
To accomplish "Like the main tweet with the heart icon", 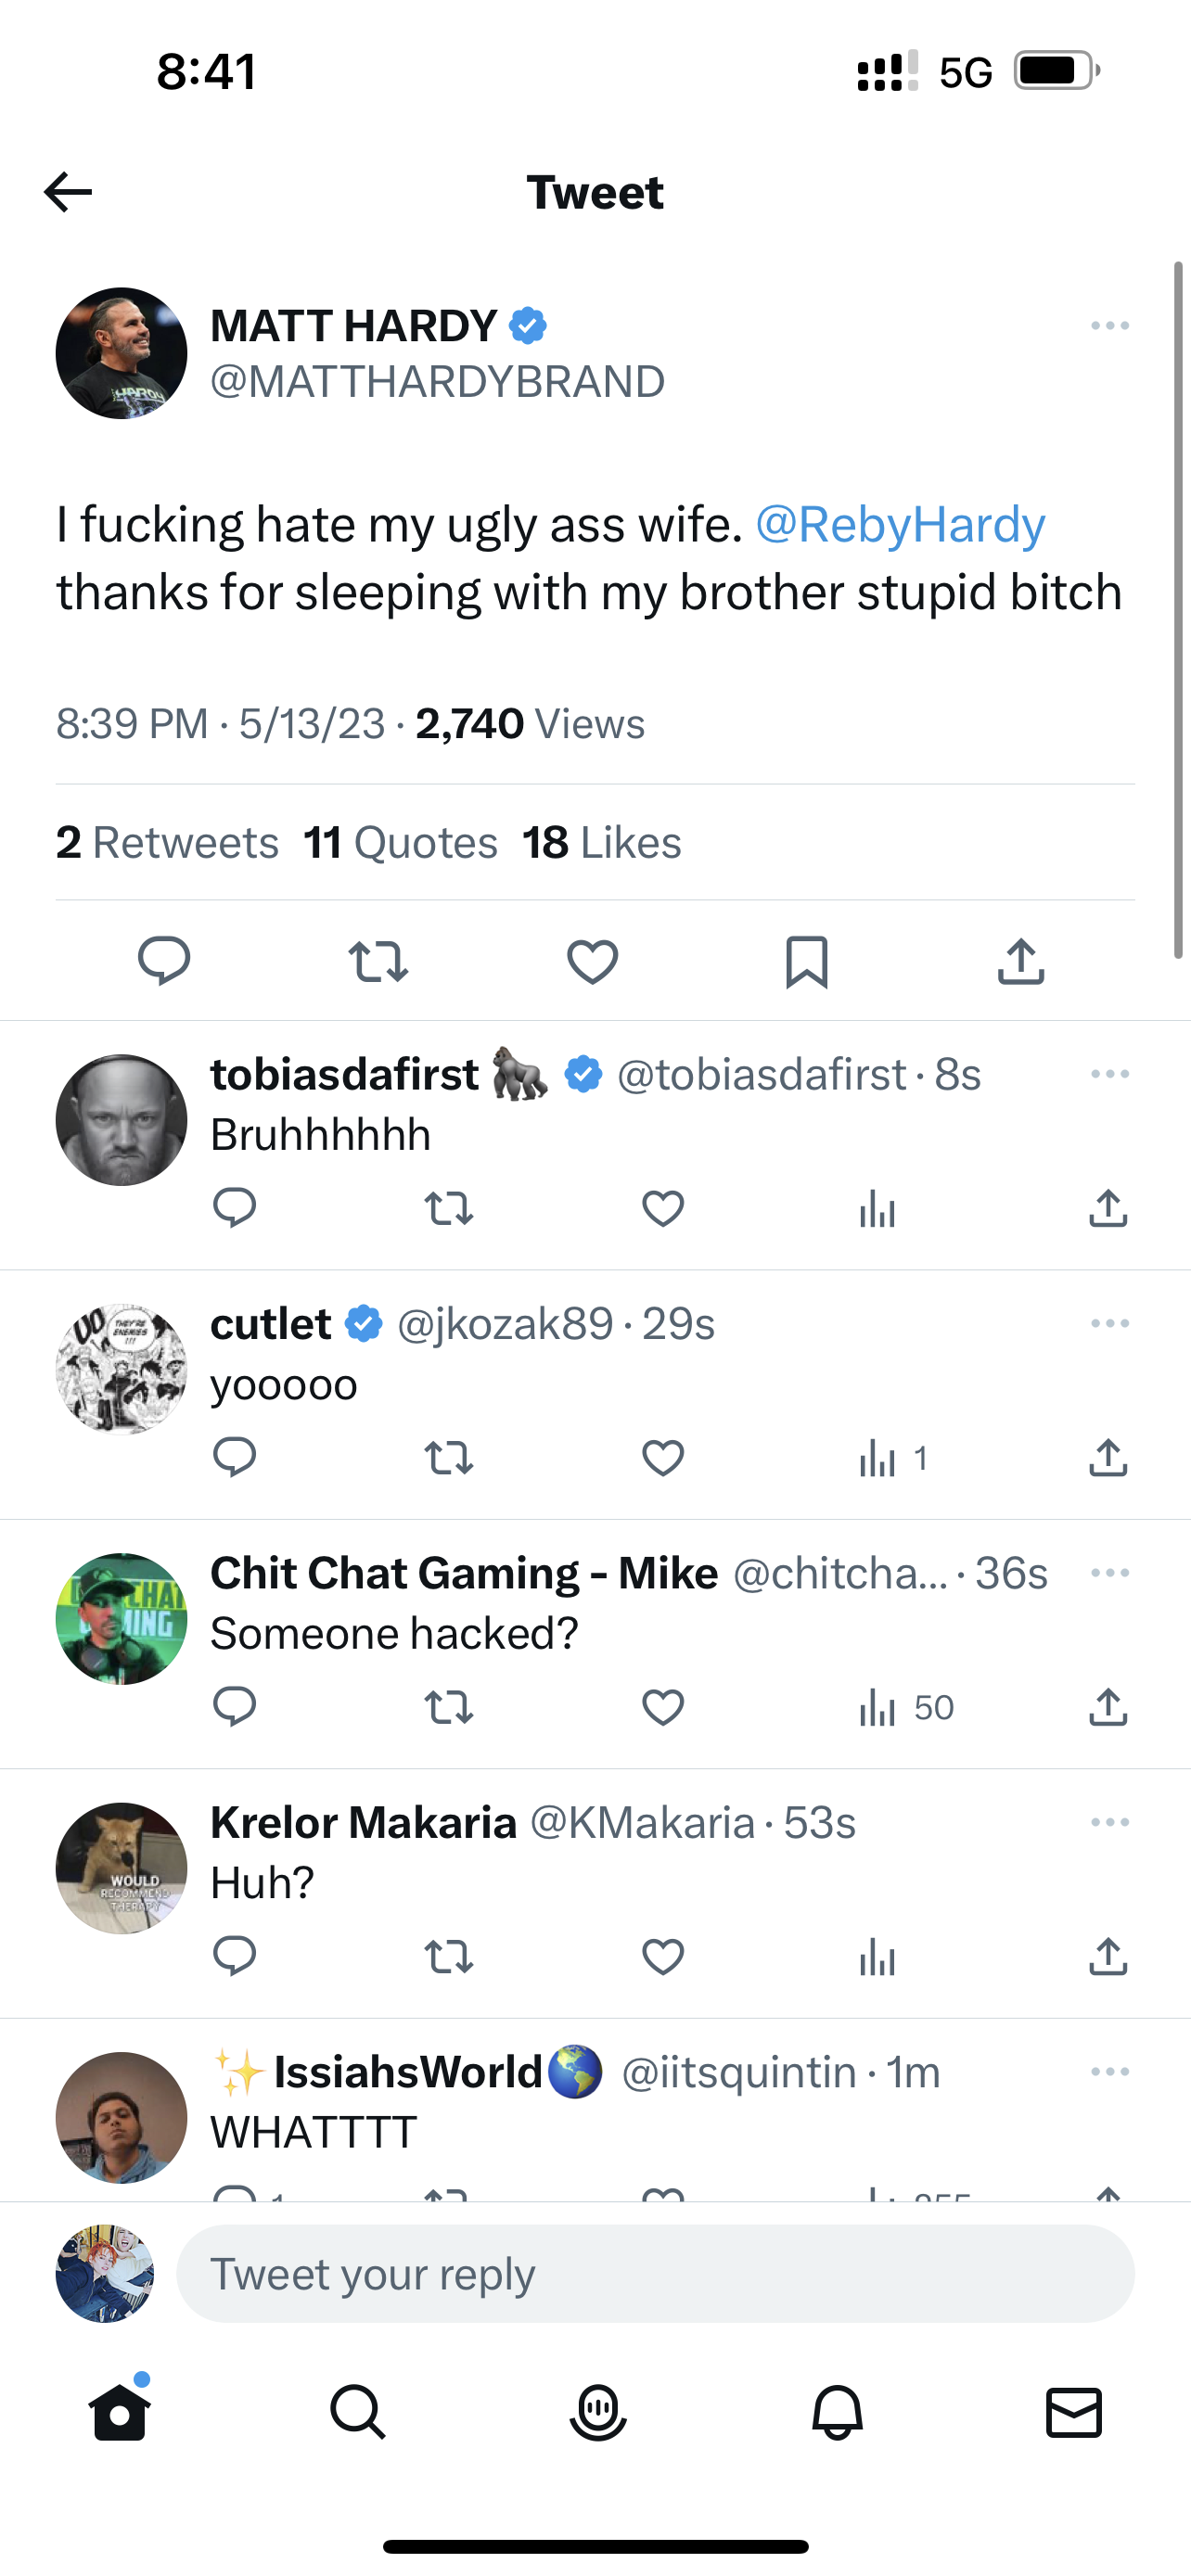I will 592,962.
